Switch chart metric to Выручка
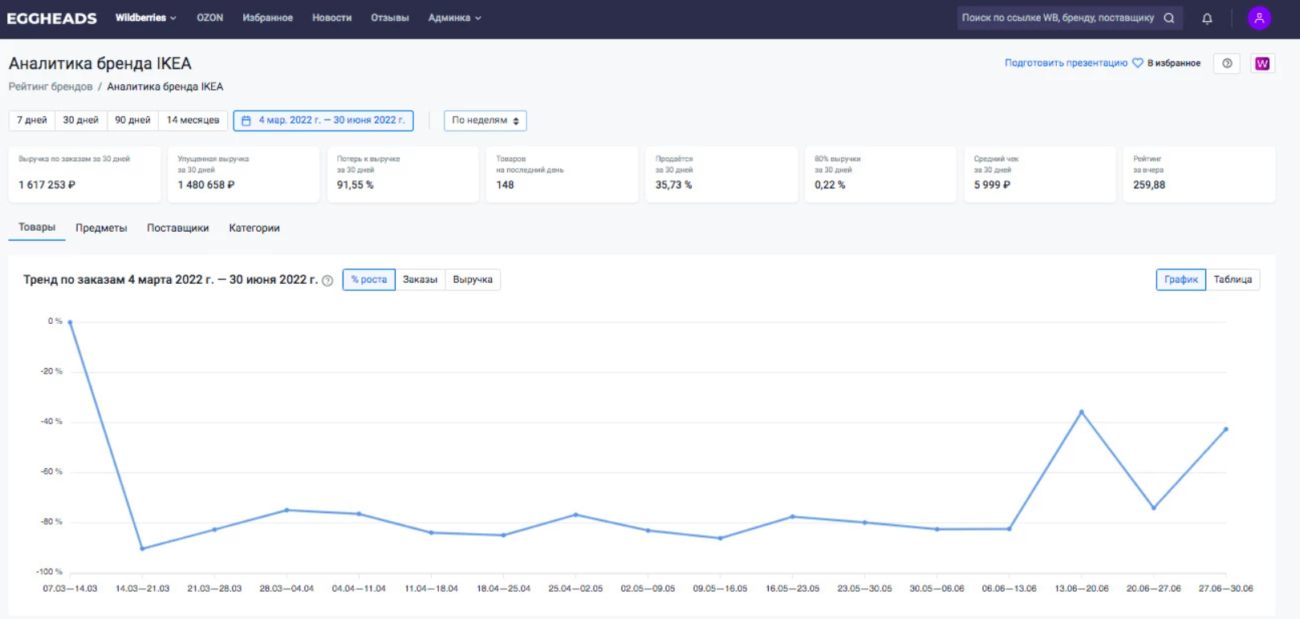The width and height of the screenshot is (1300, 619). coord(473,280)
